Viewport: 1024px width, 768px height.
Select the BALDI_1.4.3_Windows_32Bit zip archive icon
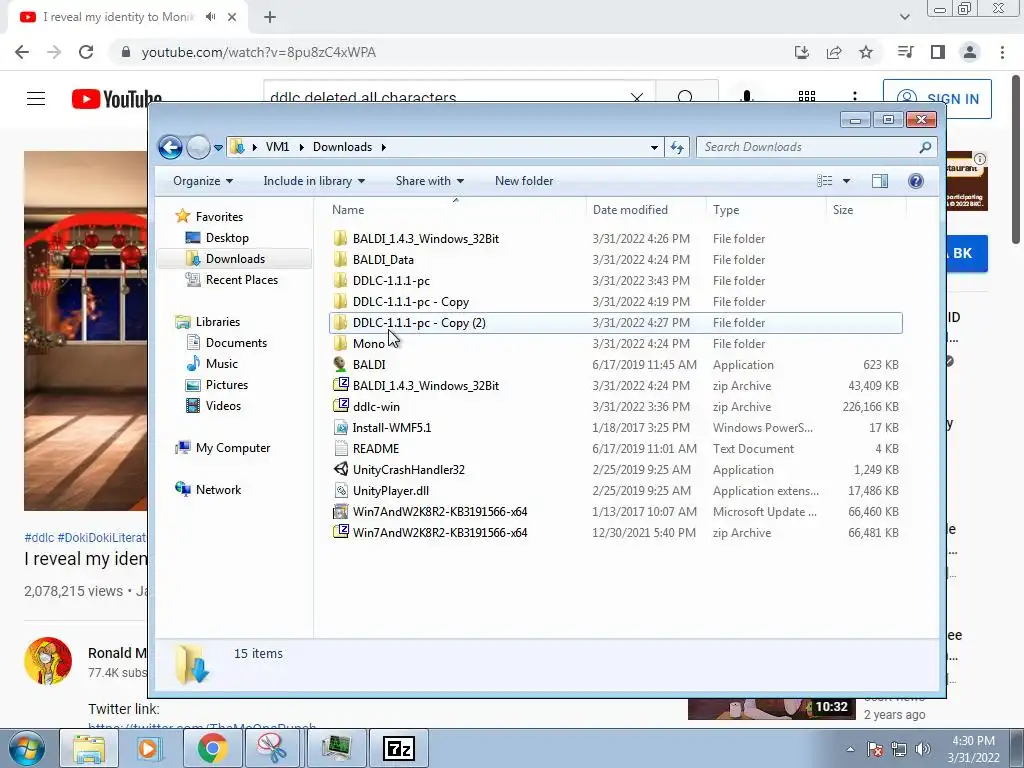(340, 385)
